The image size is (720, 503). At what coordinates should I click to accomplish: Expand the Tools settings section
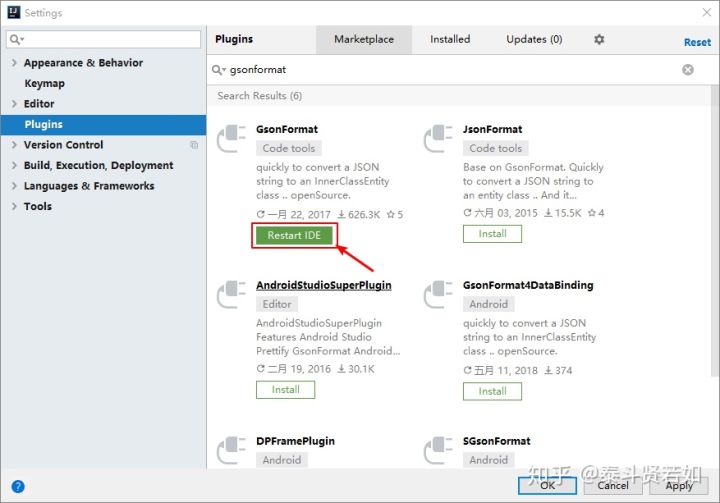point(14,206)
